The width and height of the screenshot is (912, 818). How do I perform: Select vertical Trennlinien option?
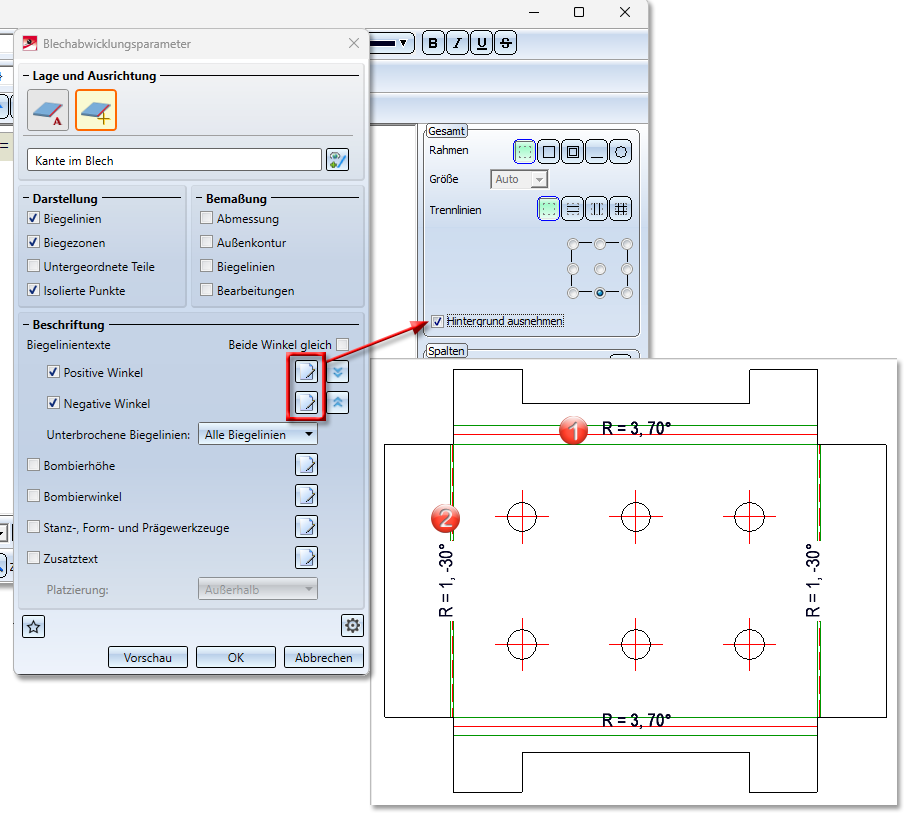pos(597,209)
